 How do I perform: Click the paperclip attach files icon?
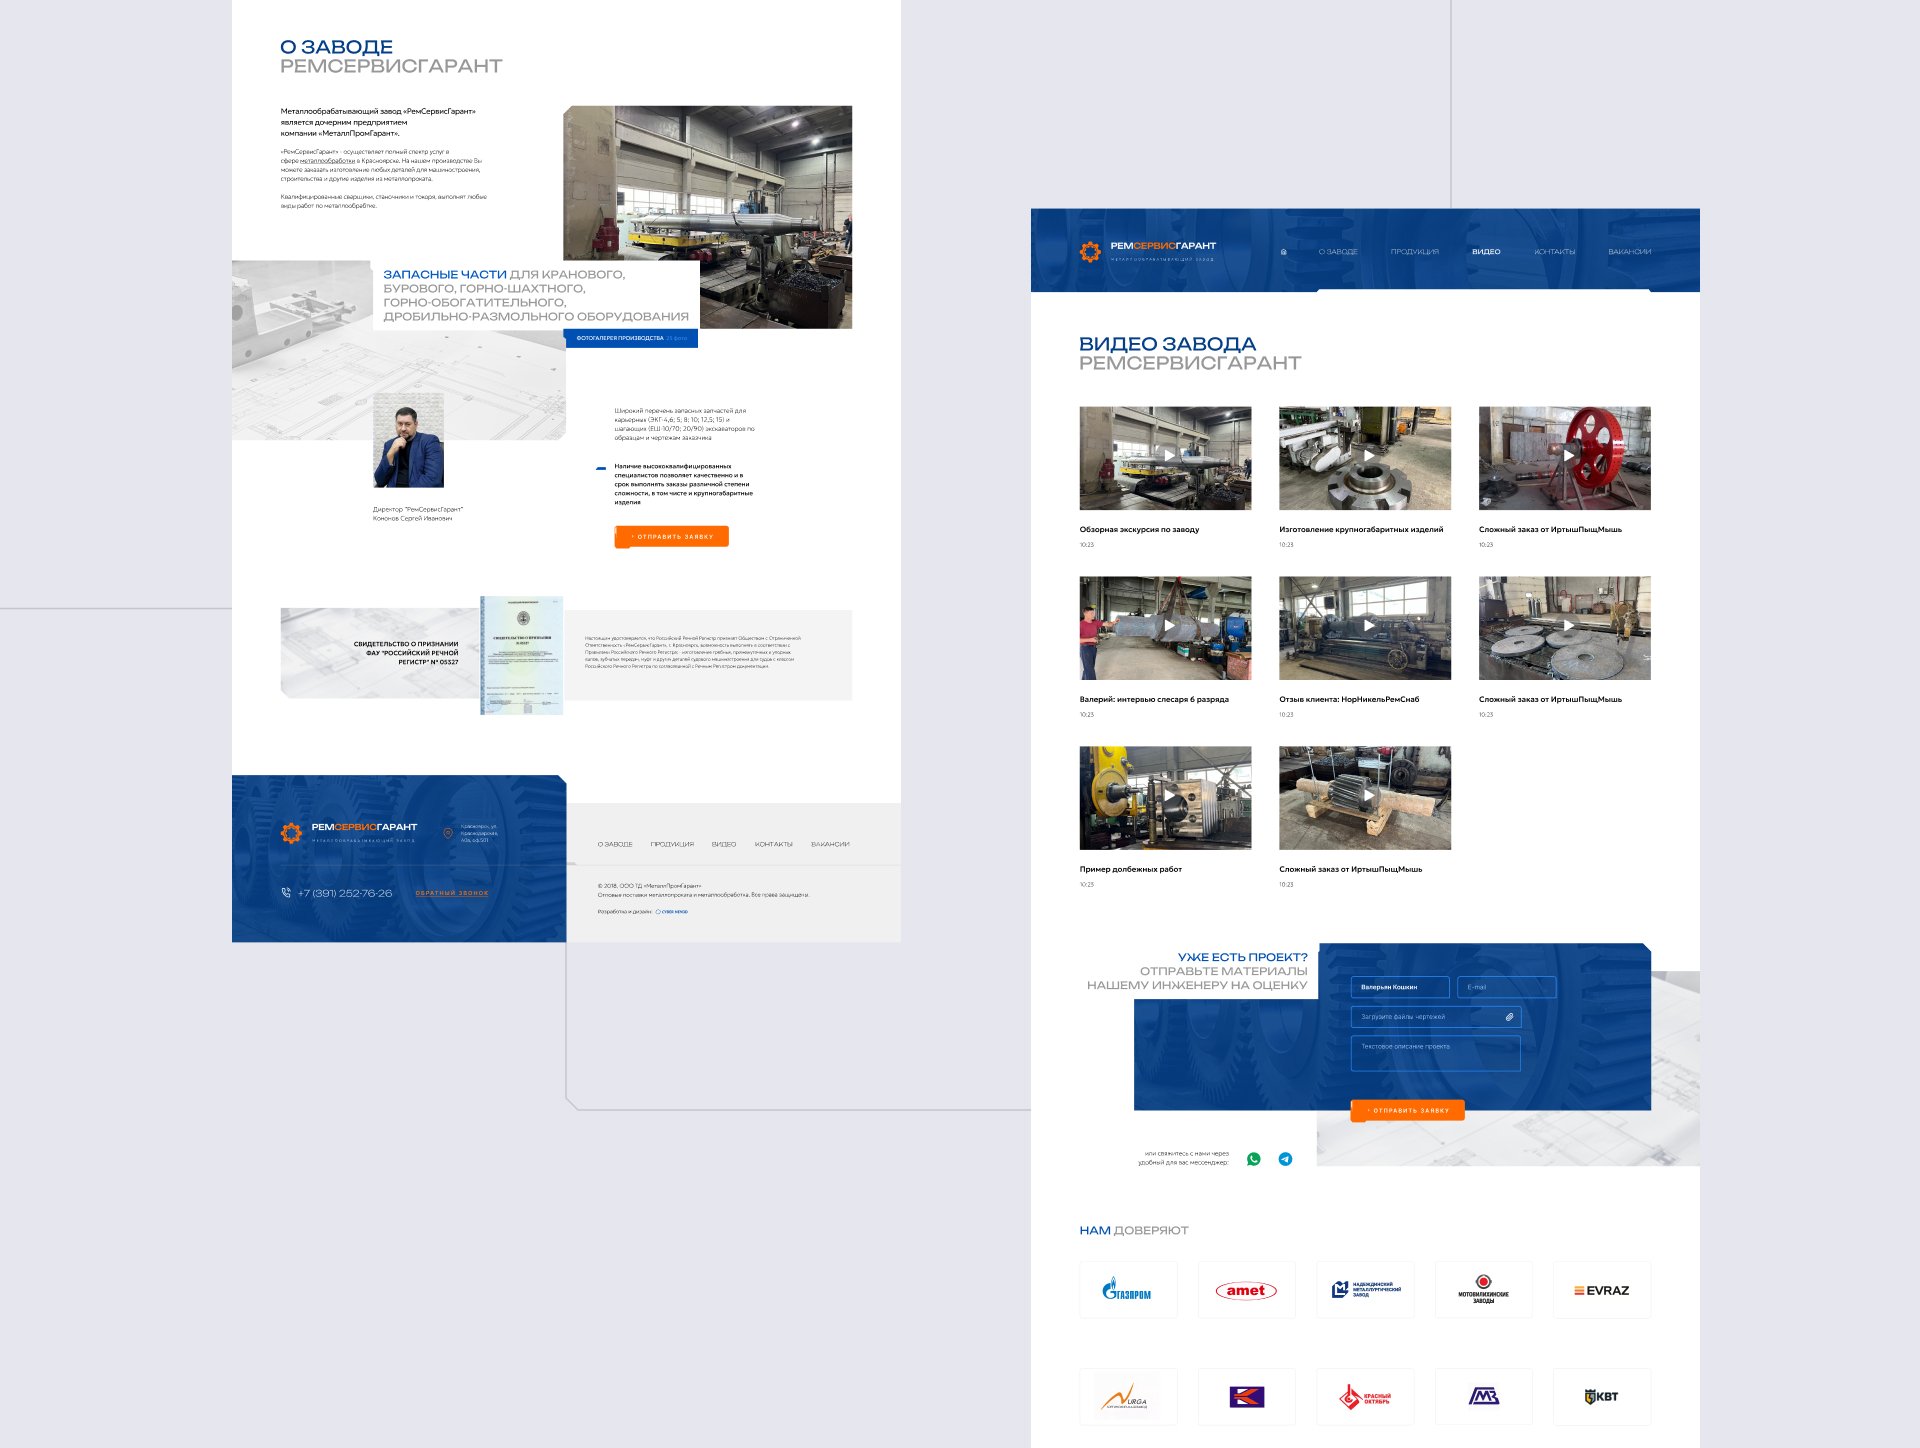point(1509,1017)
